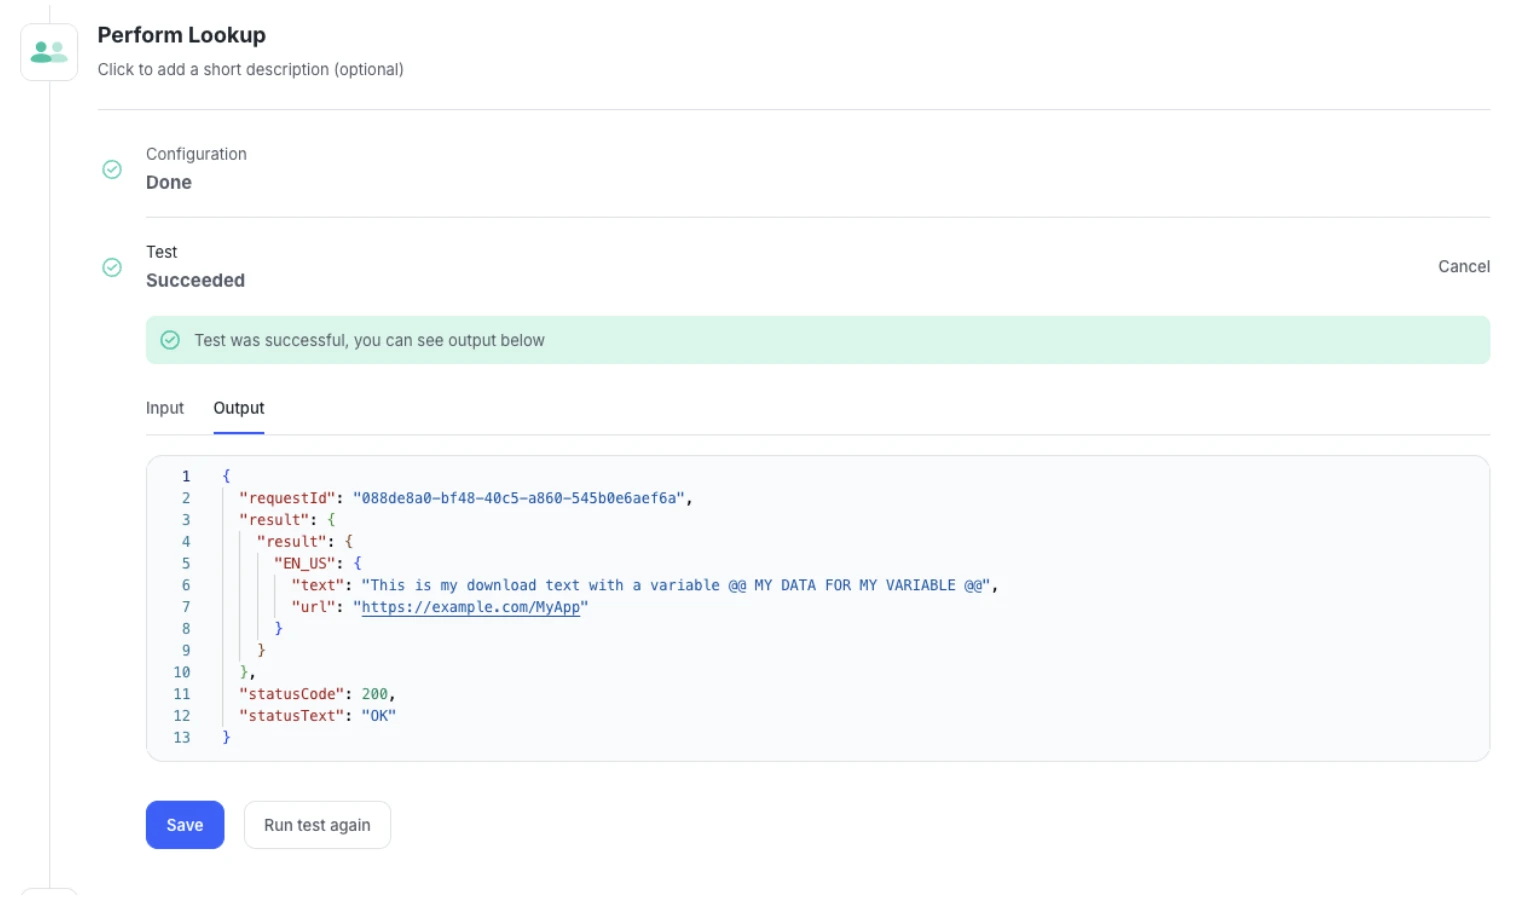Edit the Perform Lookup step title
The height and width of the screenshot is (906, 1522).
(x=181, y=35)
